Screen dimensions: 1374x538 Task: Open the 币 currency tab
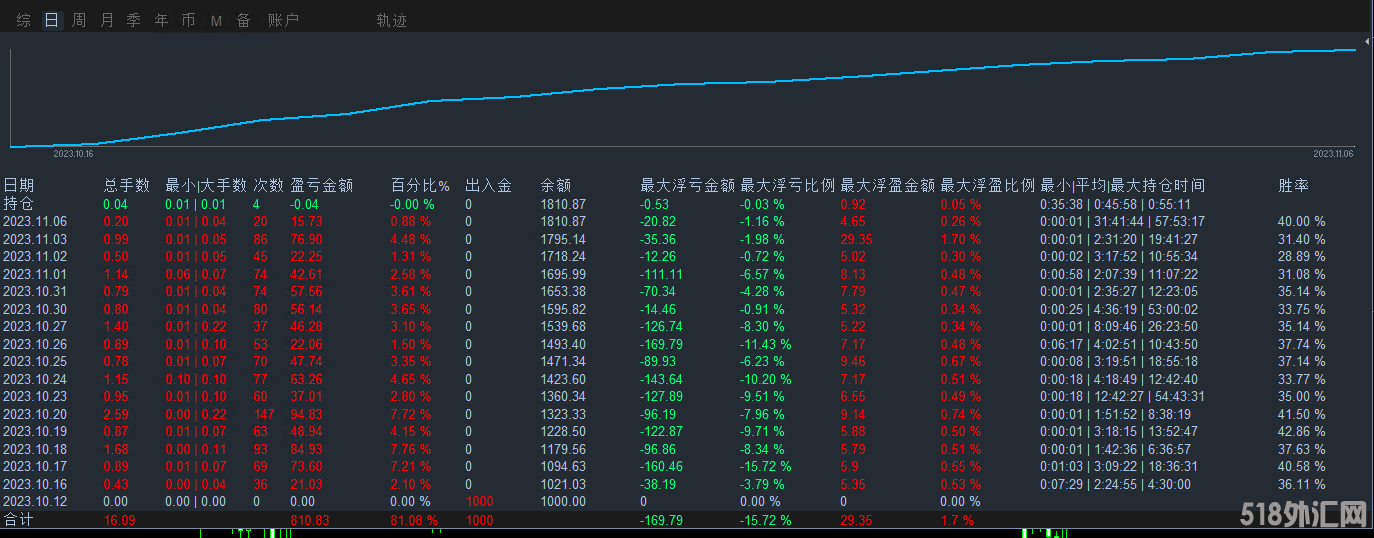pos(188,20)
